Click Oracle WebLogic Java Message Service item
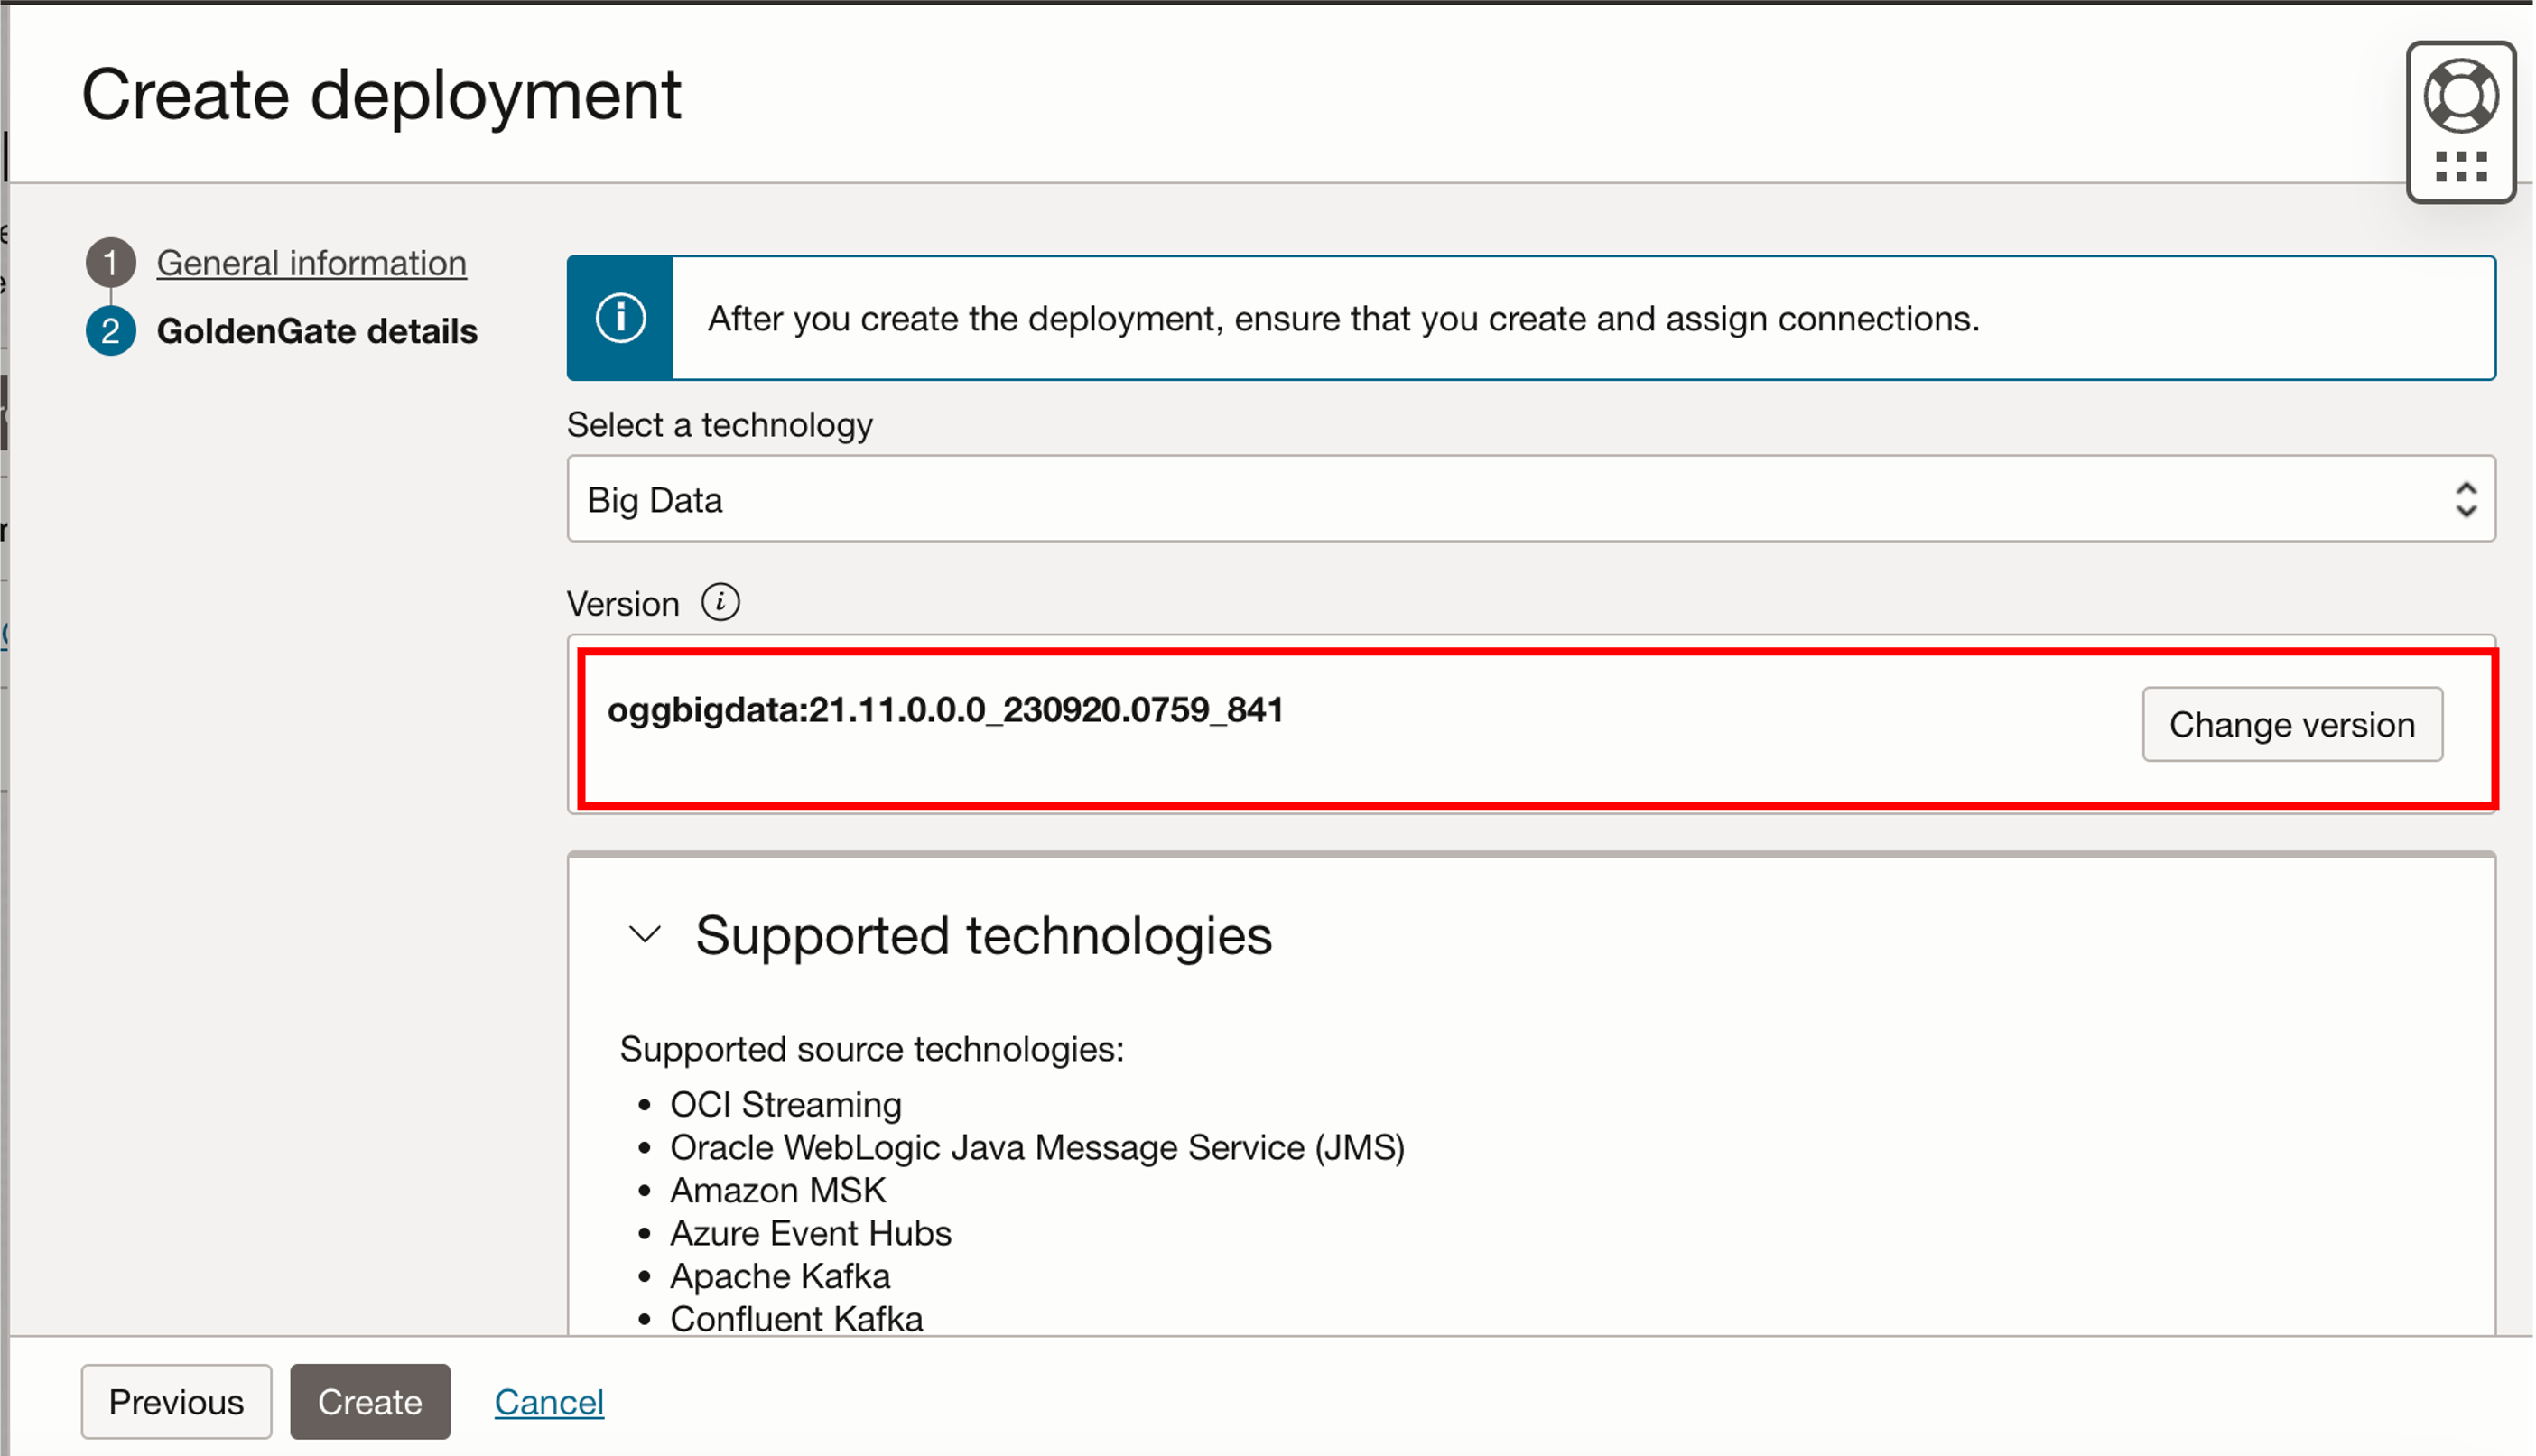This screenshot has height=1456, width=2536. [1037, 1147]
